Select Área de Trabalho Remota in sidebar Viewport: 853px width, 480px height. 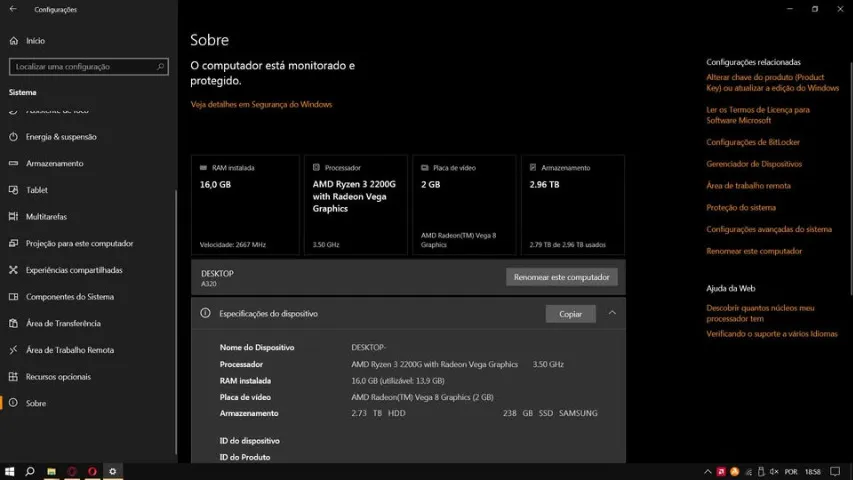click(x=70, y=350)
